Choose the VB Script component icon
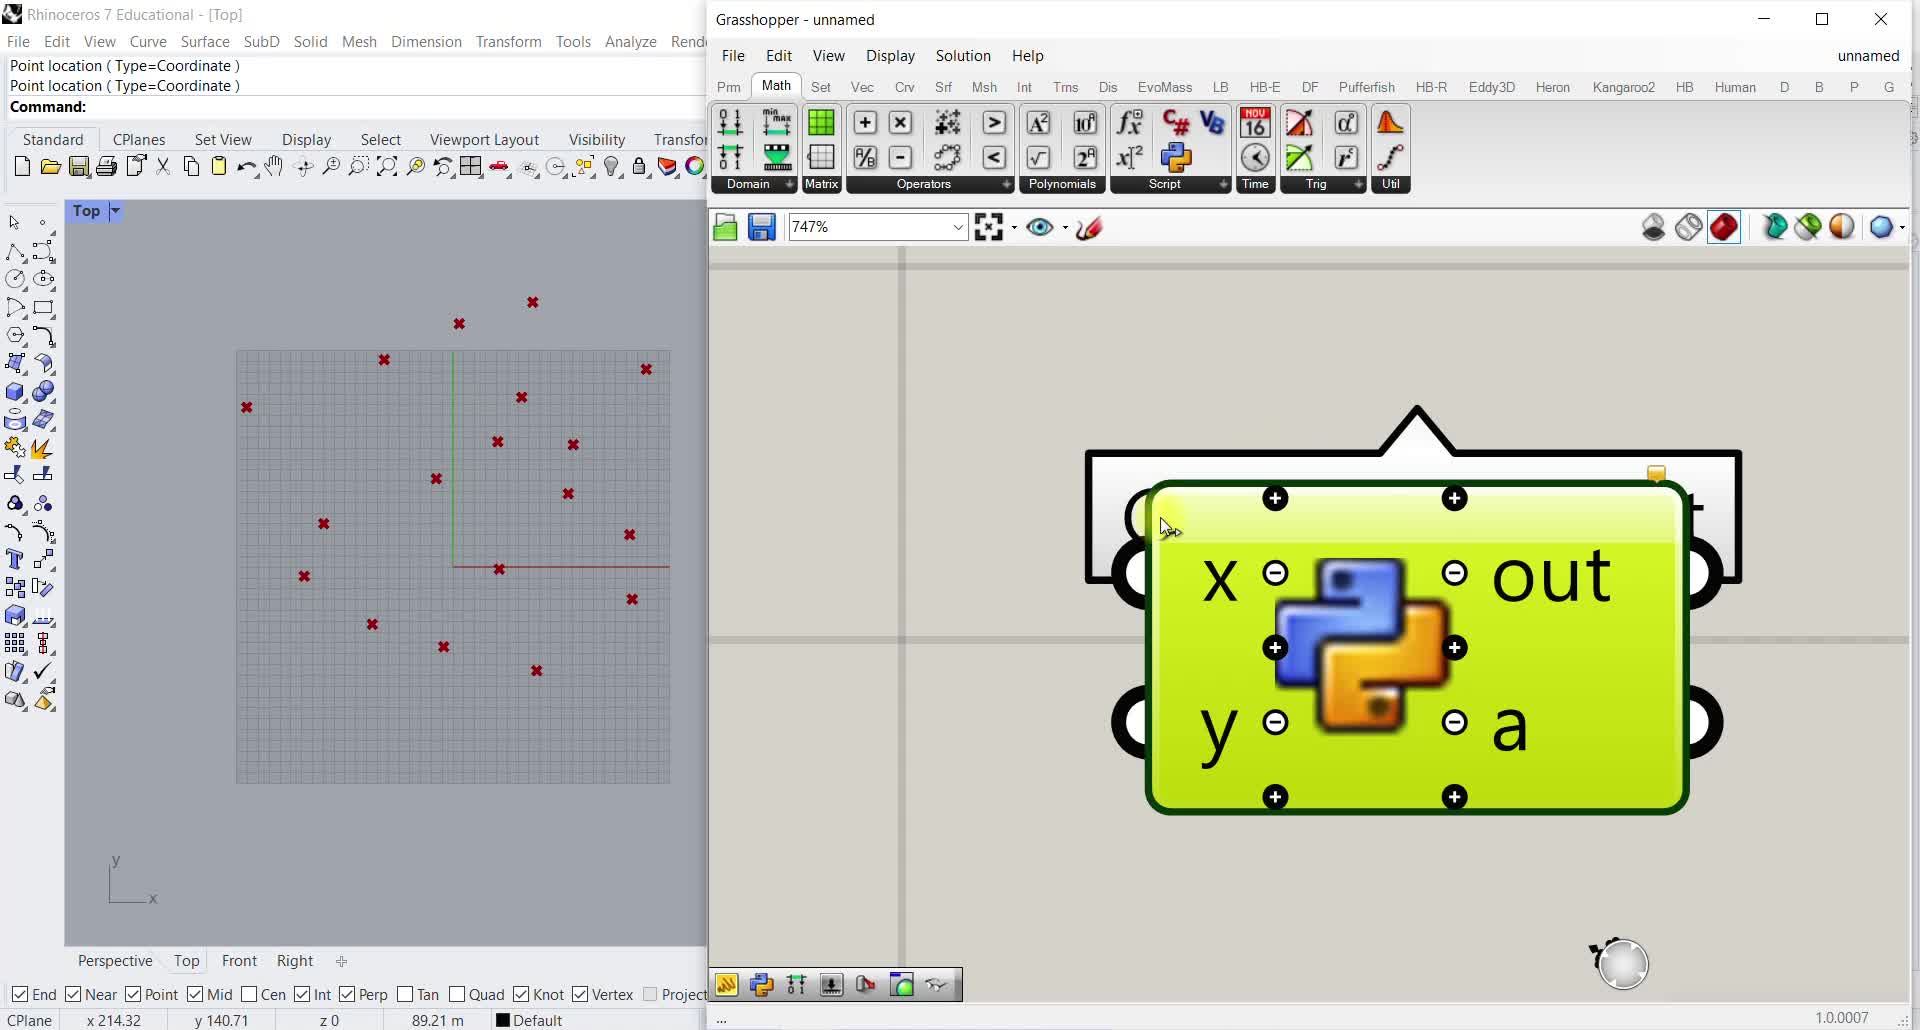The width and height of the screenshot is (1920, 1030). [1212, 123]
